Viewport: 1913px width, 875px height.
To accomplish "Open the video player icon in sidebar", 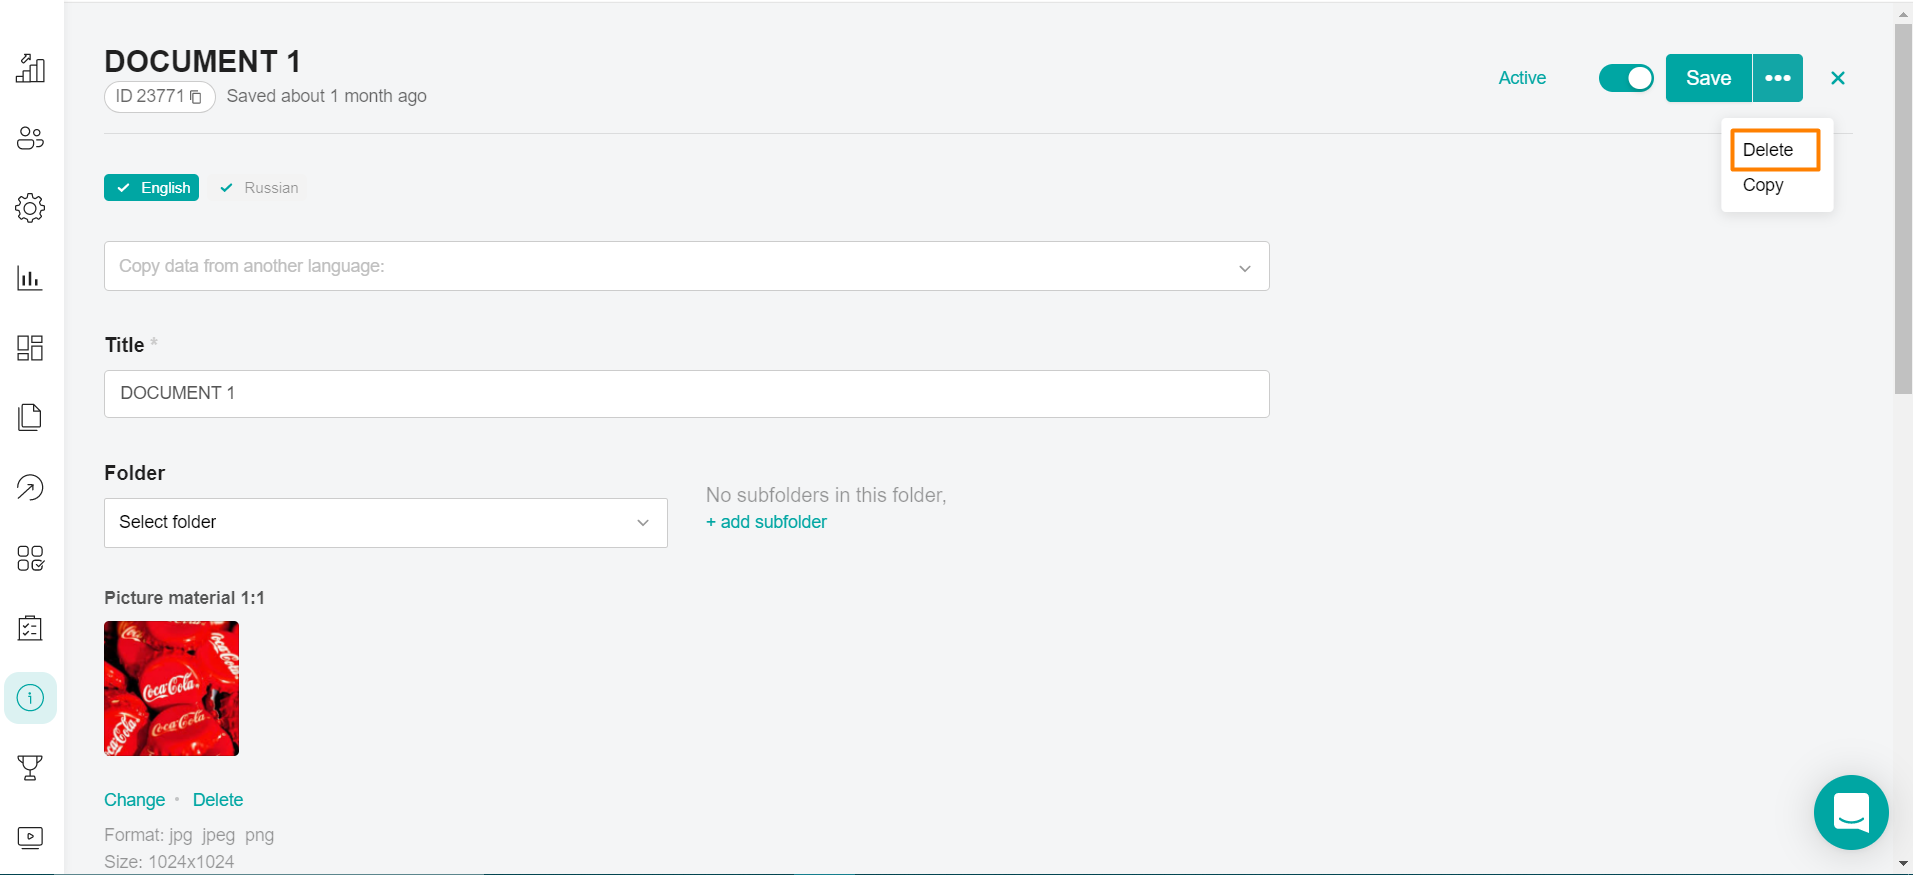I will click(30, 838).
